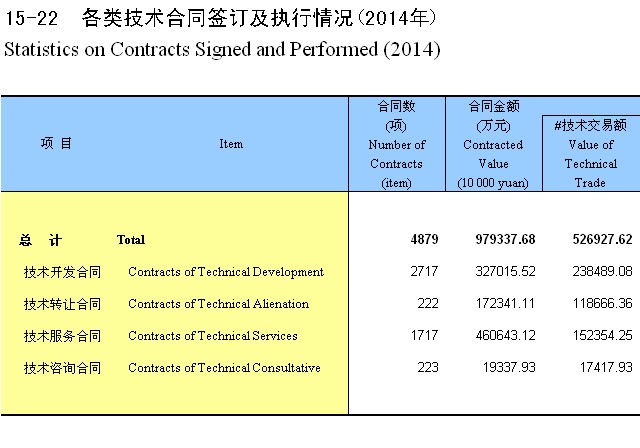Click the contracted value 172341.11
The height and width of the screenshot is (448, 640).
pyautogui.click(x=505, y=304)
